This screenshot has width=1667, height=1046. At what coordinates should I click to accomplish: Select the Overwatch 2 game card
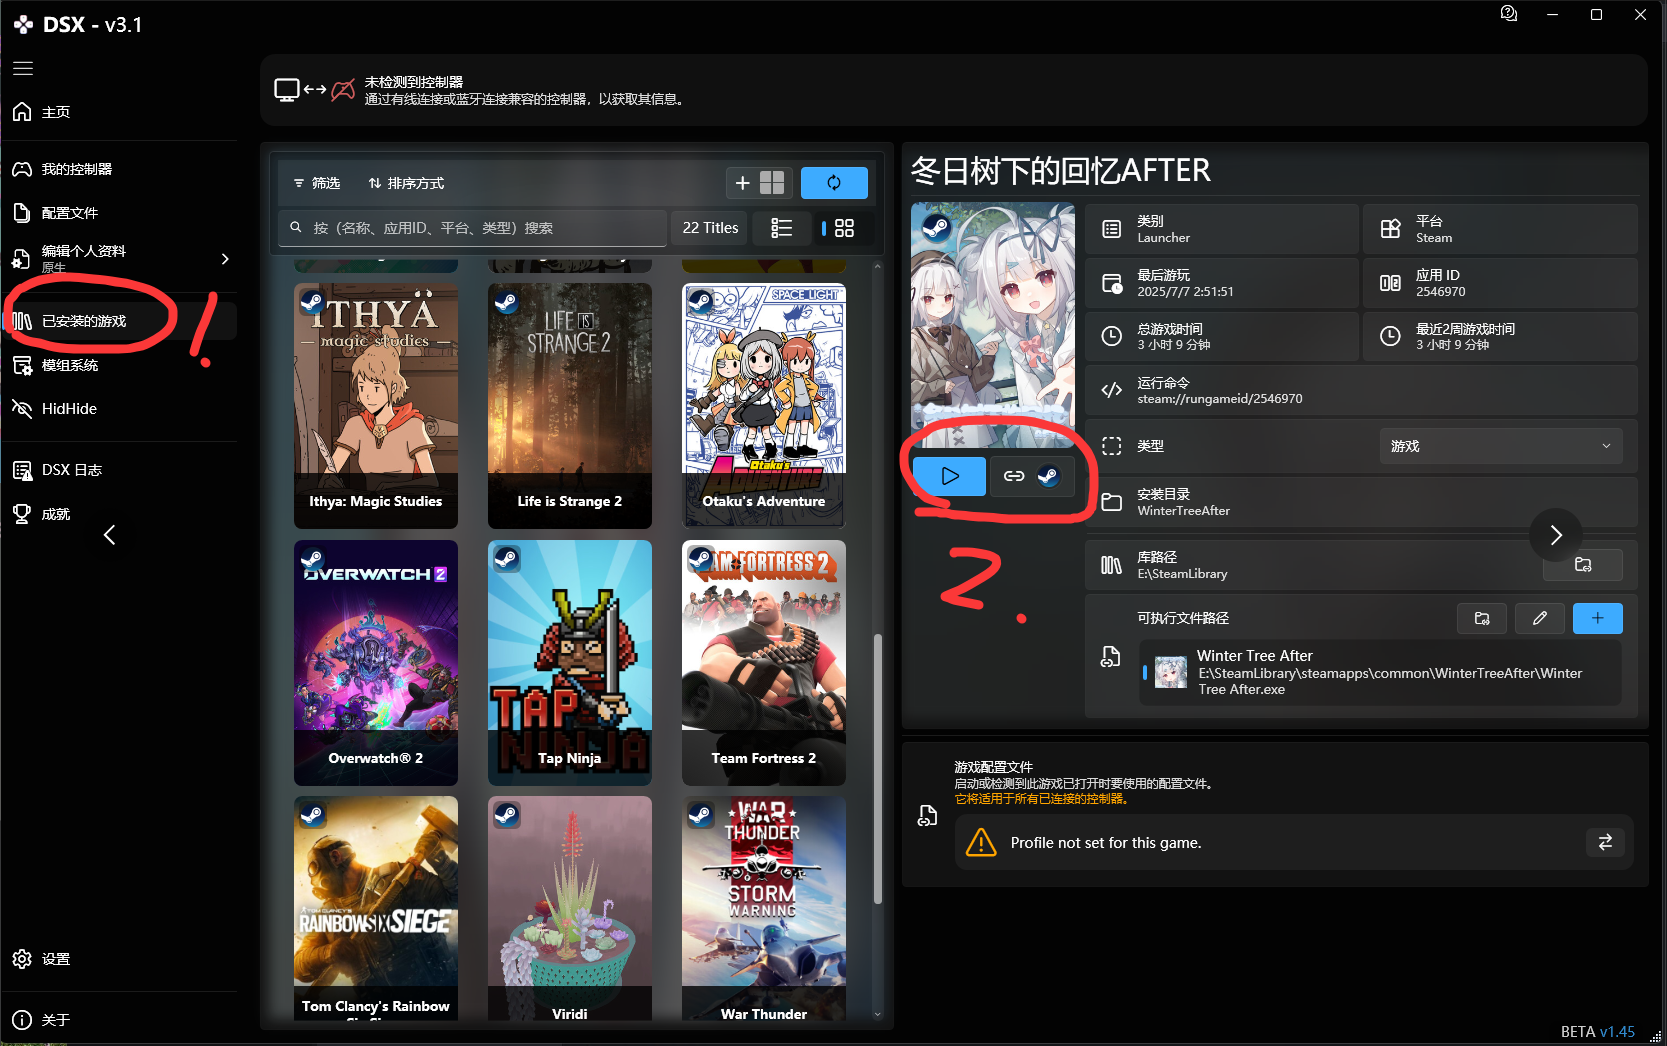(x=376, y=663)
